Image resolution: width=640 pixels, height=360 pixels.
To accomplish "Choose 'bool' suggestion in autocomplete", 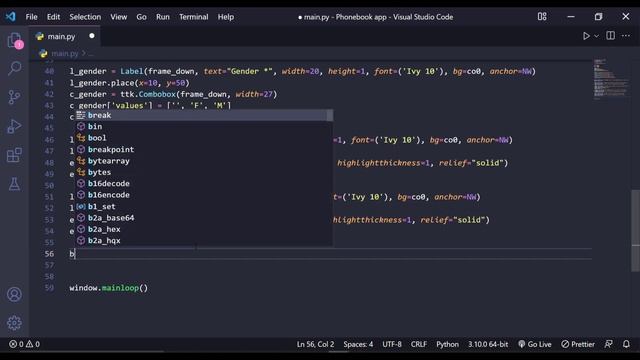I will click(203, 138).
